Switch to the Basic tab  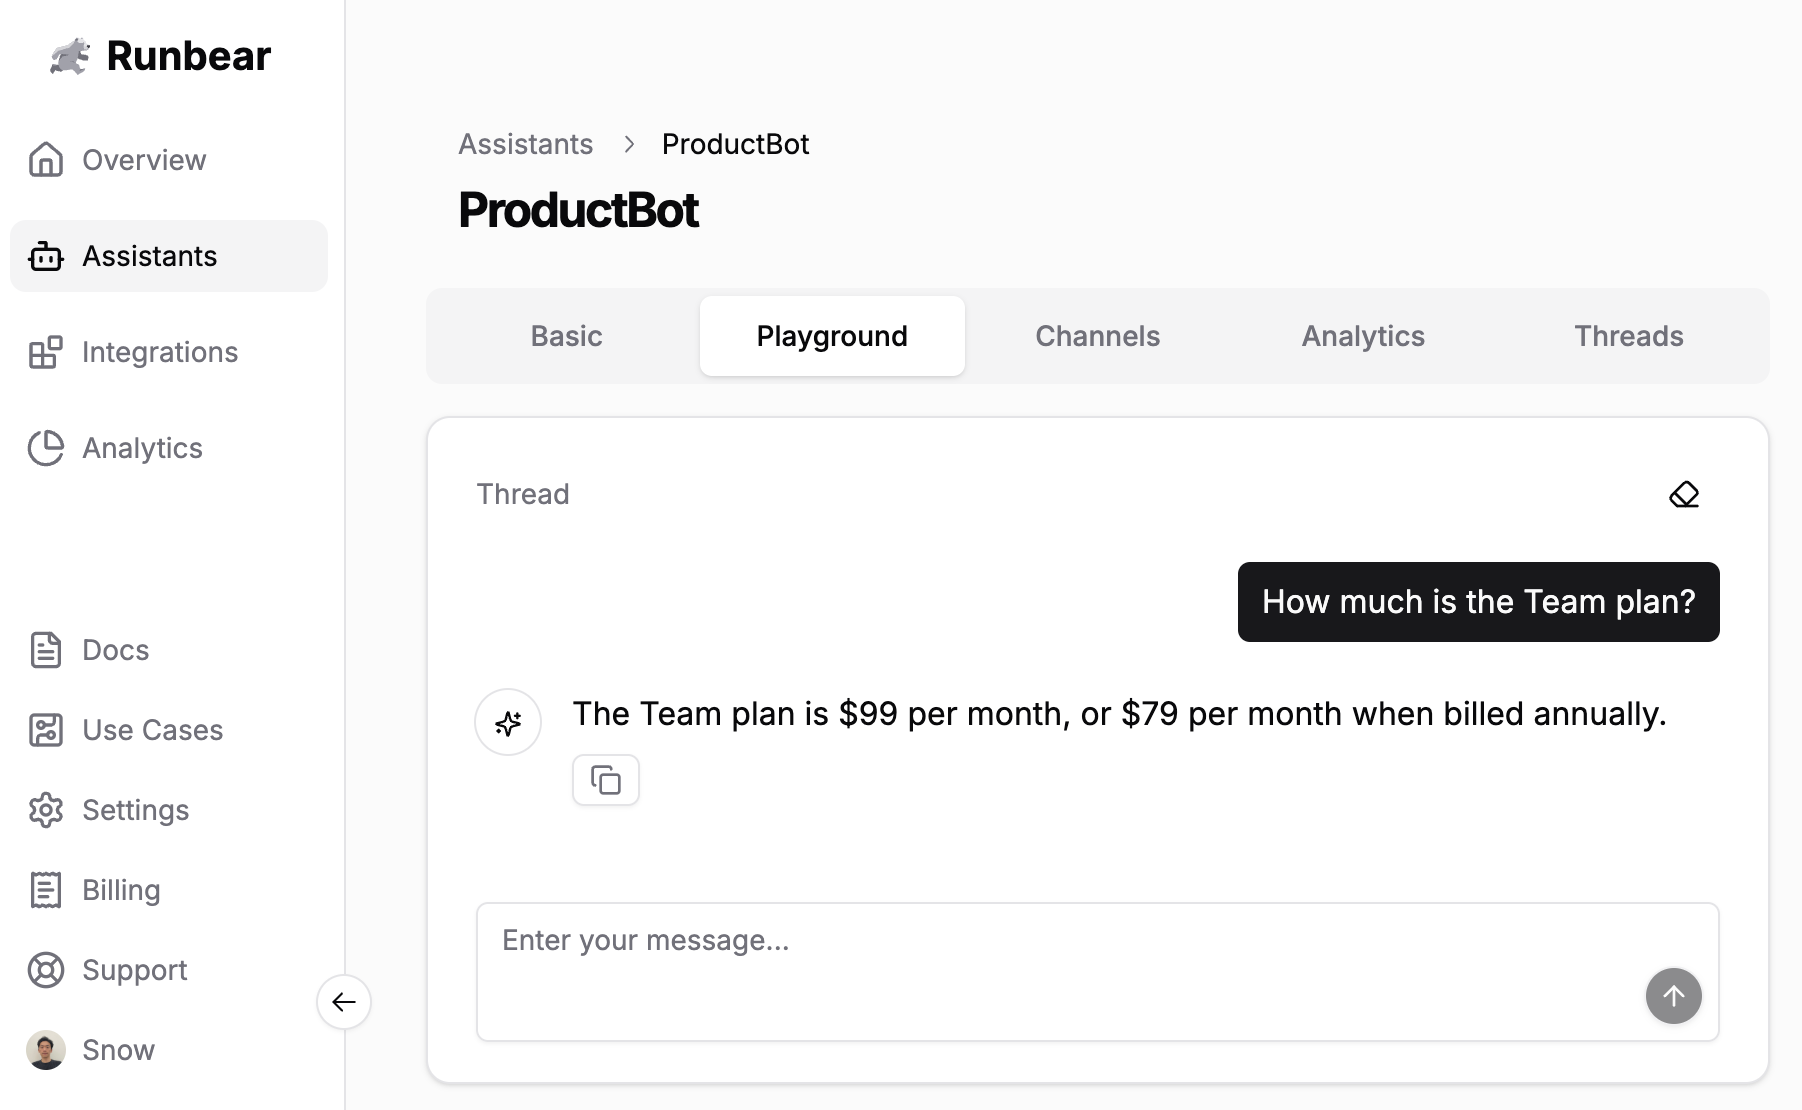click(566, 336)
